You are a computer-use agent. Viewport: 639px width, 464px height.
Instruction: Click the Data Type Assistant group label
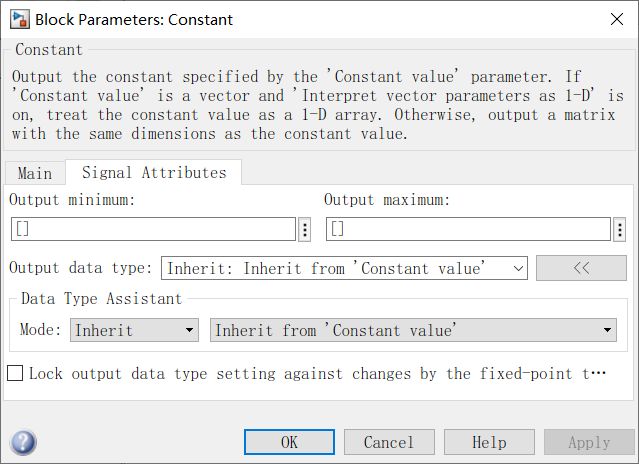(x=102, y=298)
